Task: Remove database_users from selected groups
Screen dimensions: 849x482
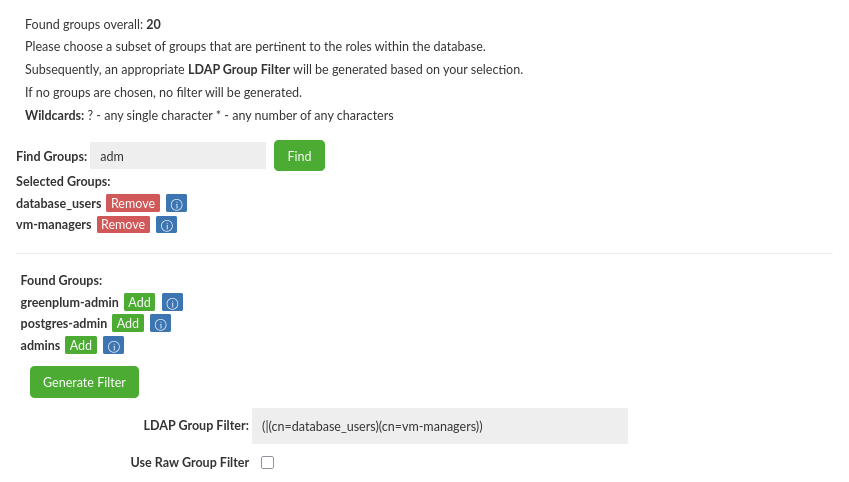Action: point(133,203)
